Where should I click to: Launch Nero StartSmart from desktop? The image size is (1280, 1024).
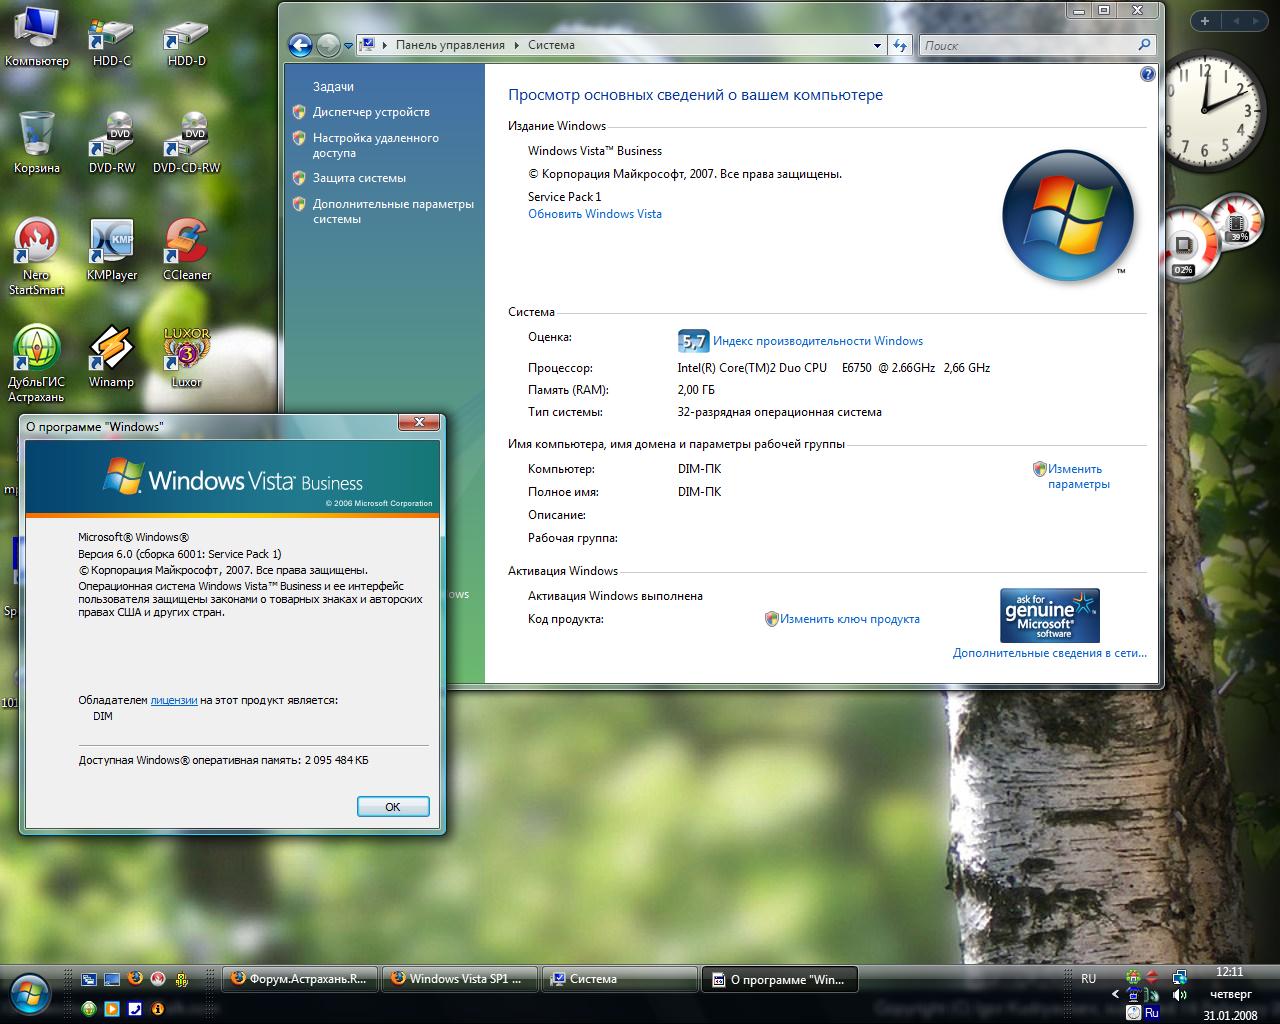coord(37,256)
